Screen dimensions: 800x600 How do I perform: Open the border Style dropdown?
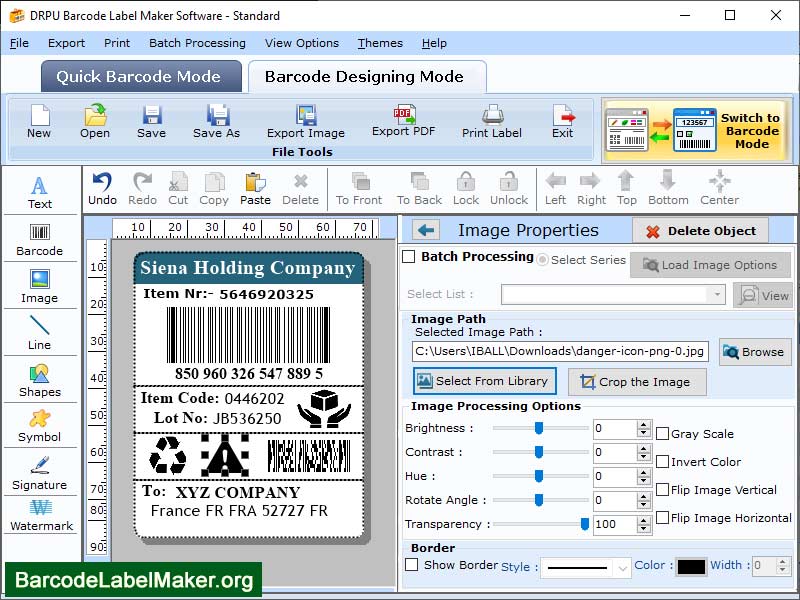click(x=622, y=567)
